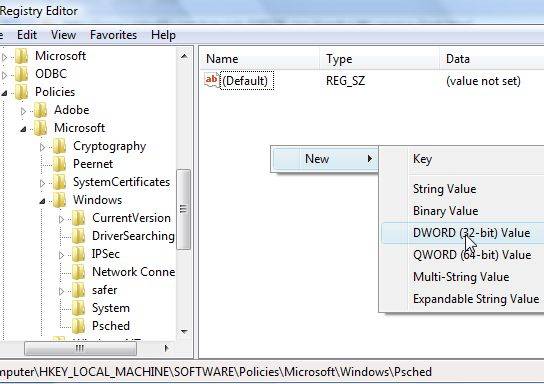Collapse the Windows tree node
This screenshot has height=384, width=544.
click(x=42, y=201)
